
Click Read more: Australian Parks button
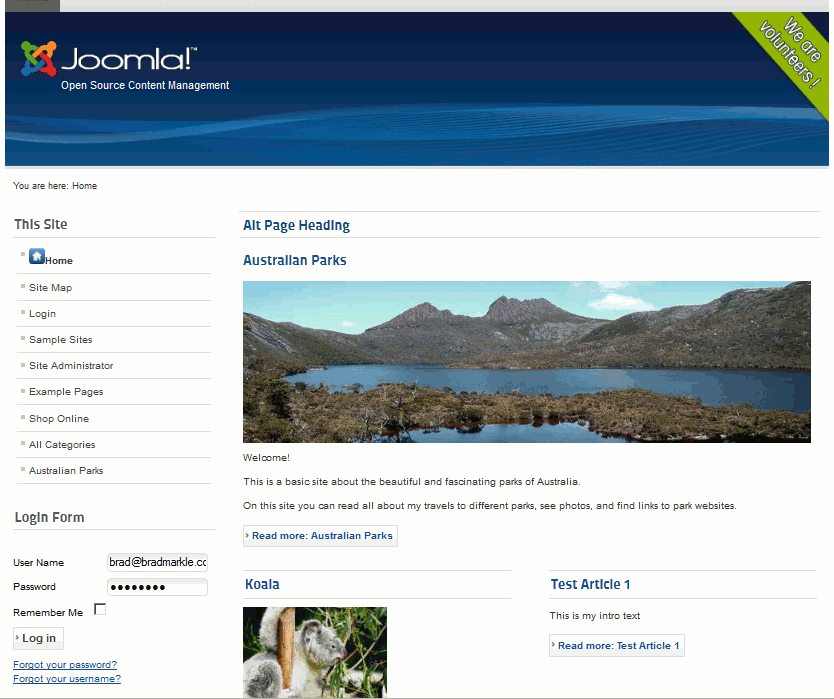[x=320, y=536]
